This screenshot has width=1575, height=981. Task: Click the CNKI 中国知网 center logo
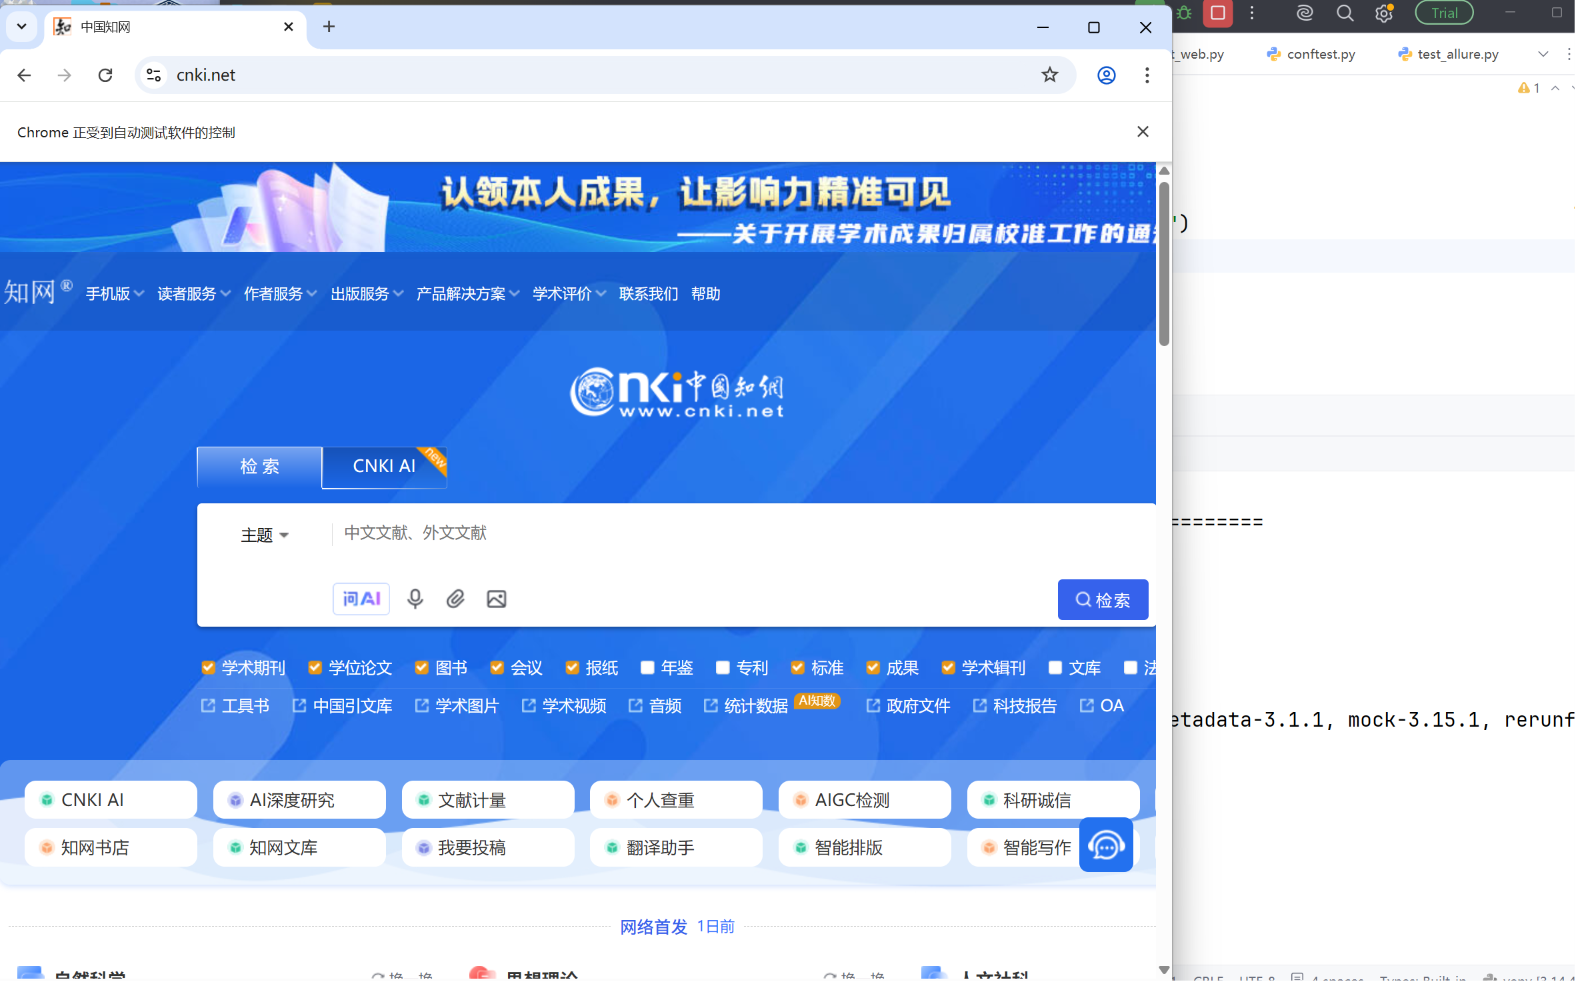click(x=677, y=393)
